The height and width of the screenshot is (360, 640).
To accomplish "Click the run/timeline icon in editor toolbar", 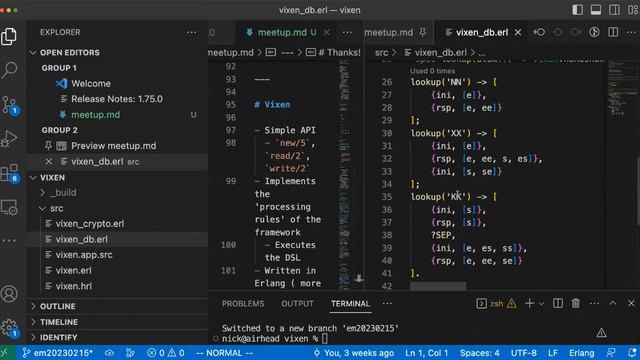I will (594, 32).
